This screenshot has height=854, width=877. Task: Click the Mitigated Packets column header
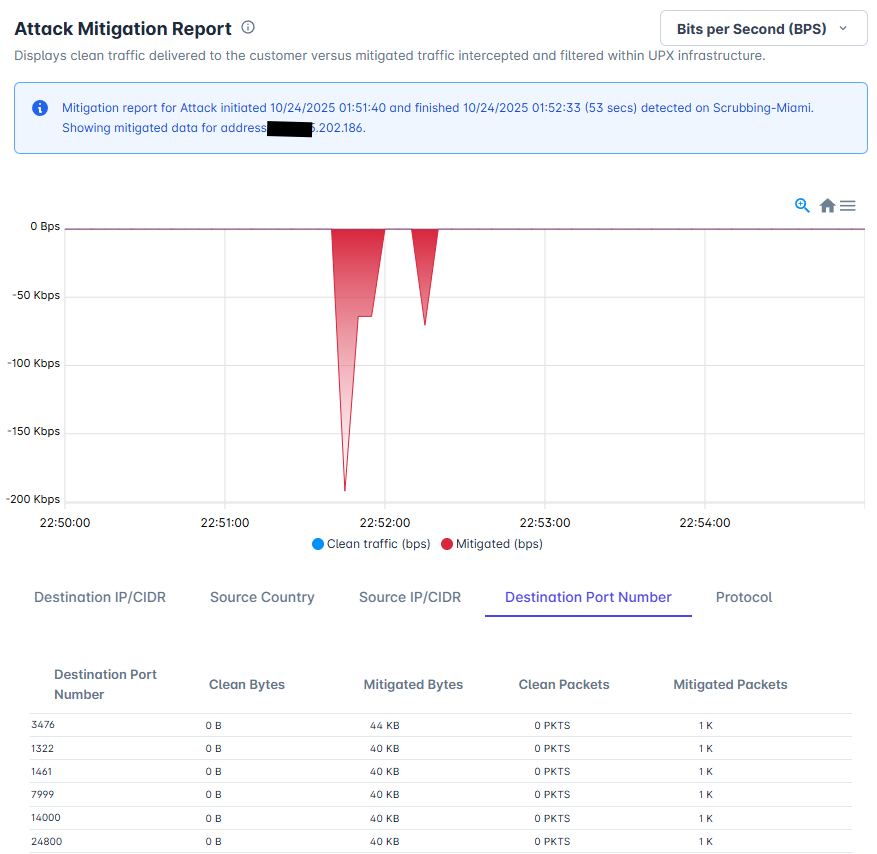click(730, 685)
